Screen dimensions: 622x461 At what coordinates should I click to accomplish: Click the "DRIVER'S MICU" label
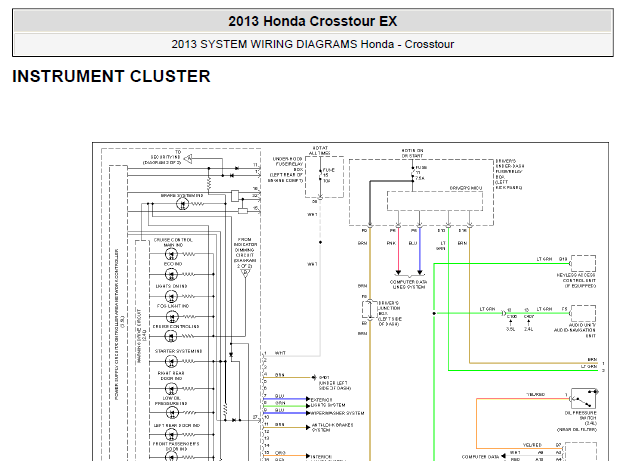click(x=466, y=188)
